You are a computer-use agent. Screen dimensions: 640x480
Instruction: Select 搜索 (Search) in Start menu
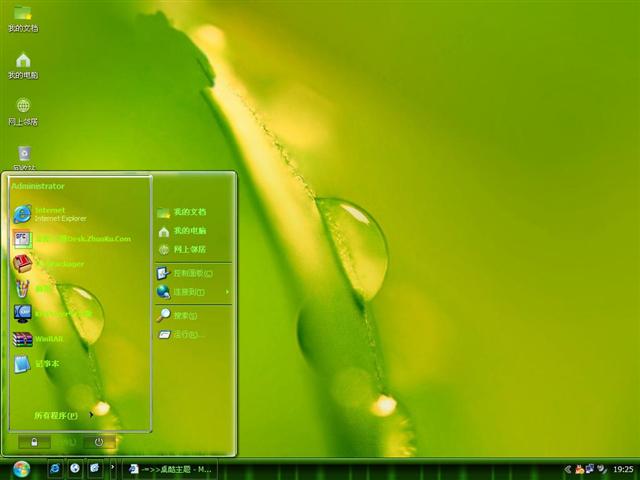[x=185, y=315]
